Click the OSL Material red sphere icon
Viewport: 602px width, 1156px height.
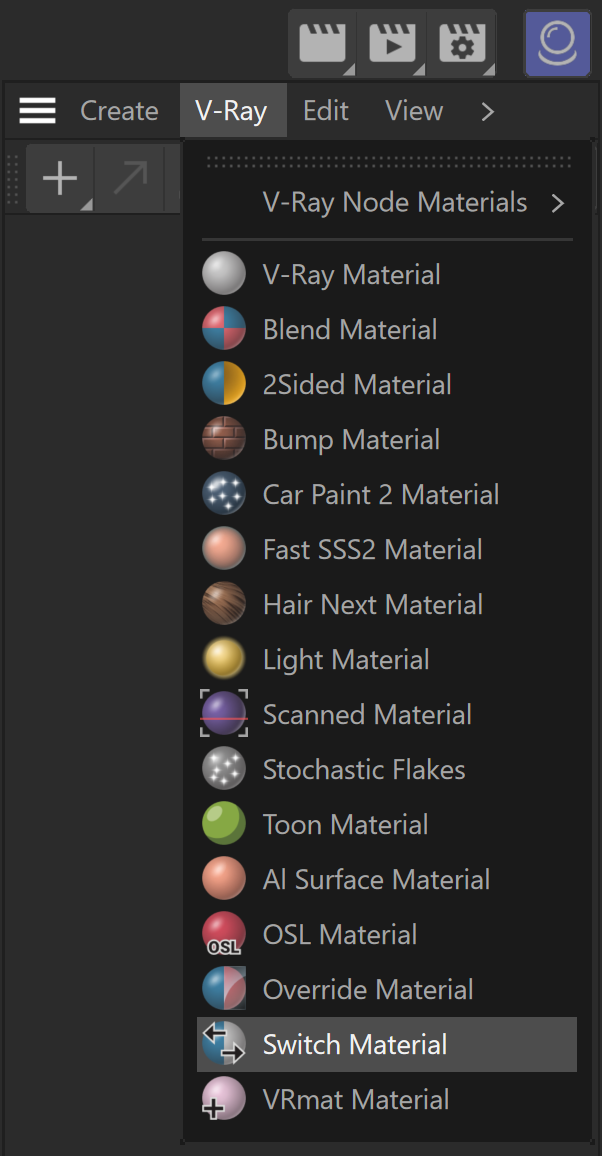coord(224,934)
